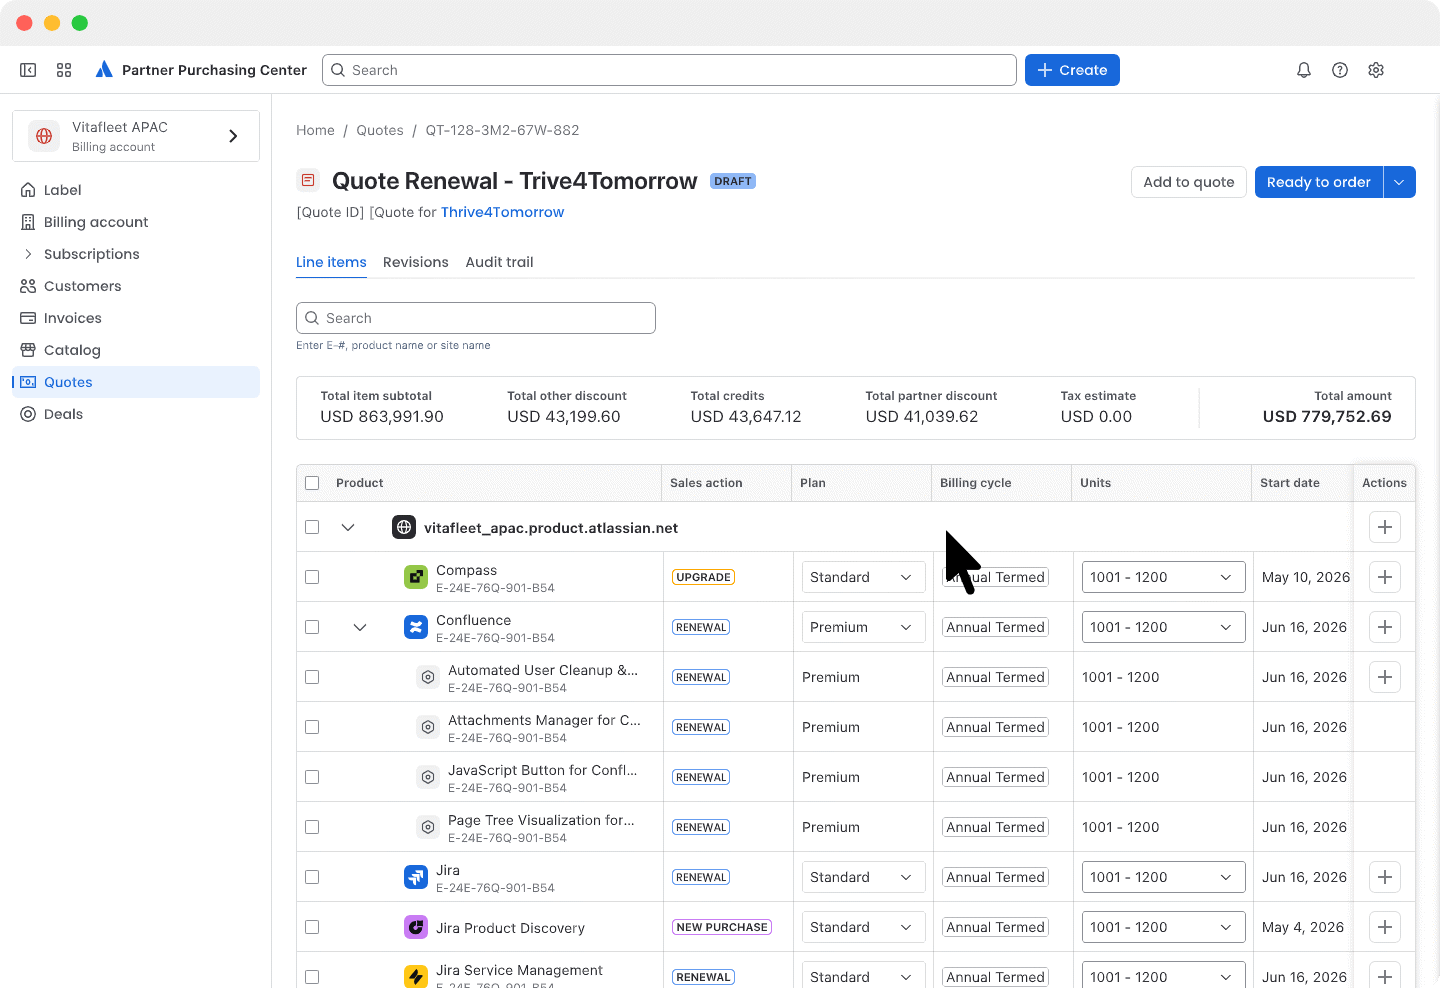Tick the Confluence row checkbox
Screen dimensions: 1440x988
pyautogui.click(x=312, y=627)
